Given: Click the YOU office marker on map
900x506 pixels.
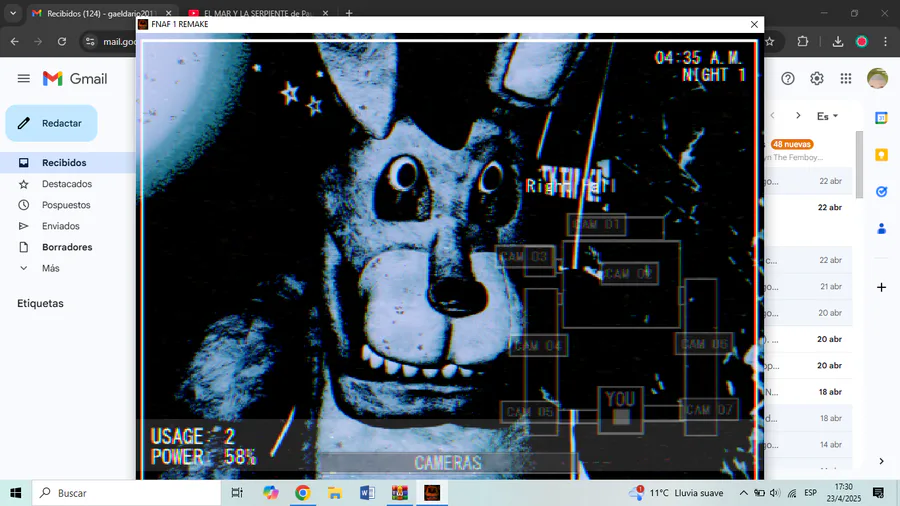Looking at the screenshot, I should [x=620, y=409].
